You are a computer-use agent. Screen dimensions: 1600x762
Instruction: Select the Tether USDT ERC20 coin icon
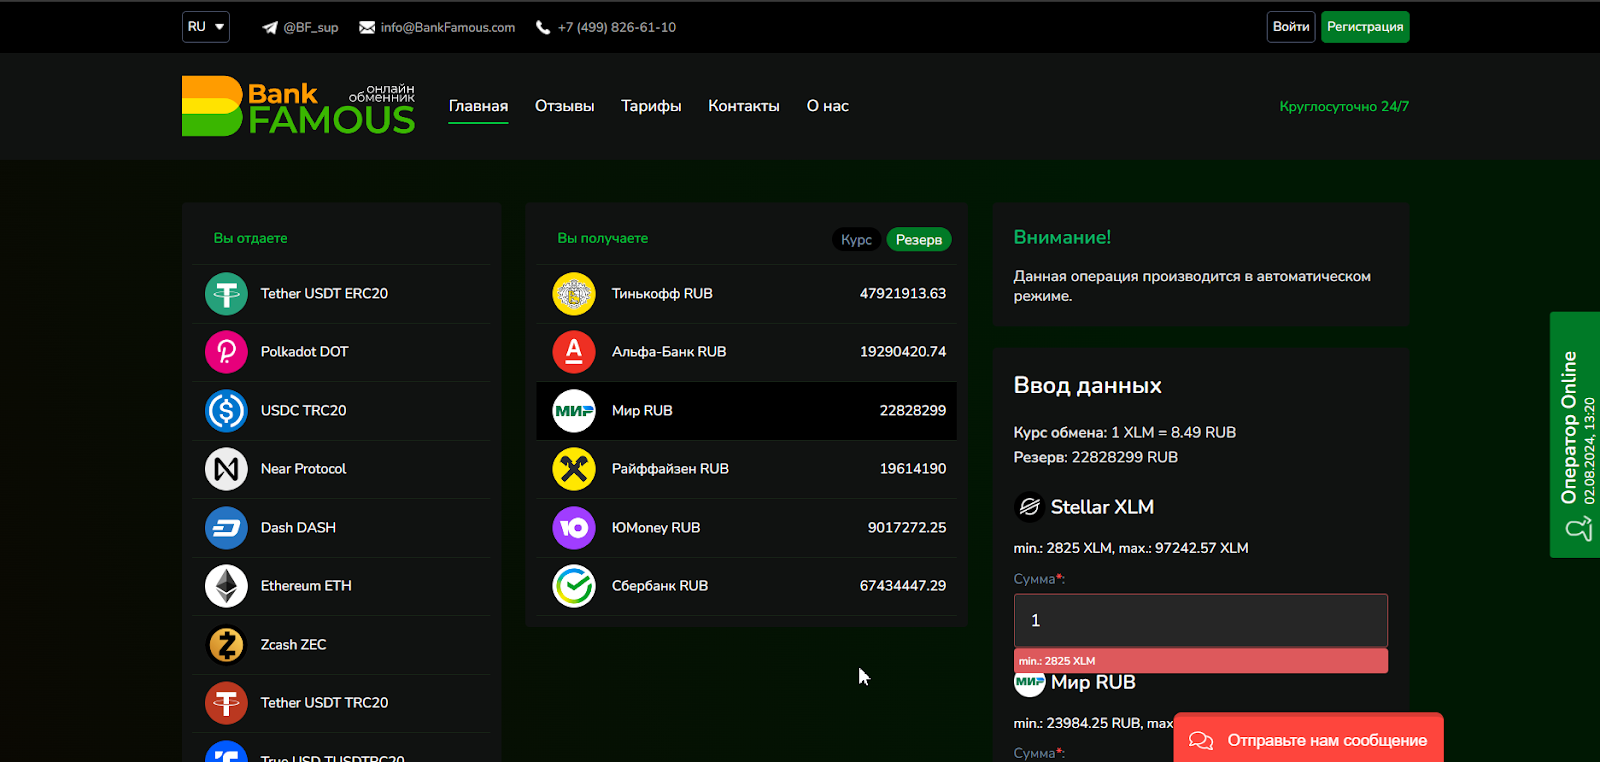click(226, 294)
